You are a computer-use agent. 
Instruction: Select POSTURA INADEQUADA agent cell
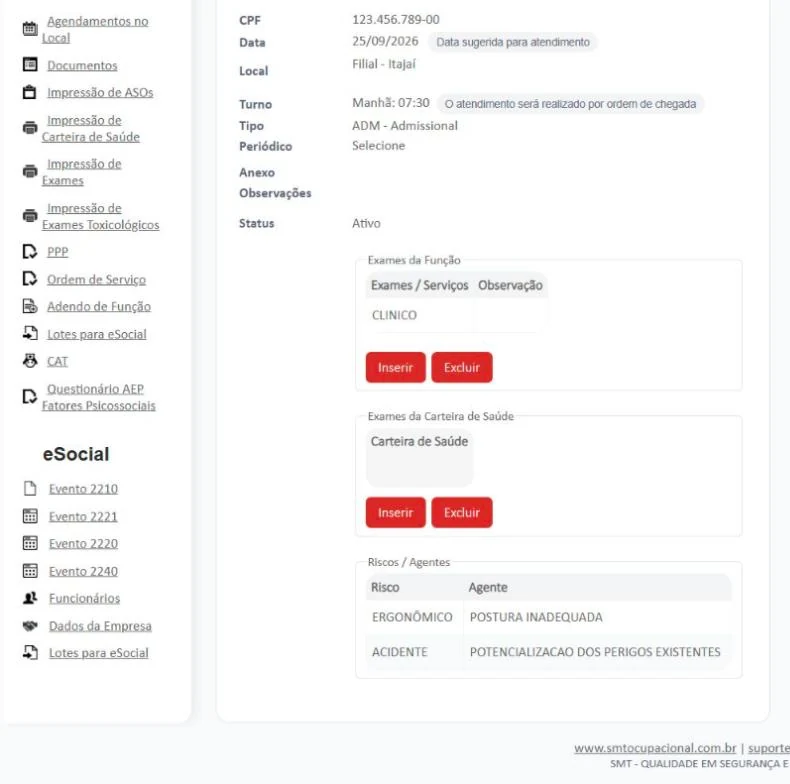pos(598,617)
